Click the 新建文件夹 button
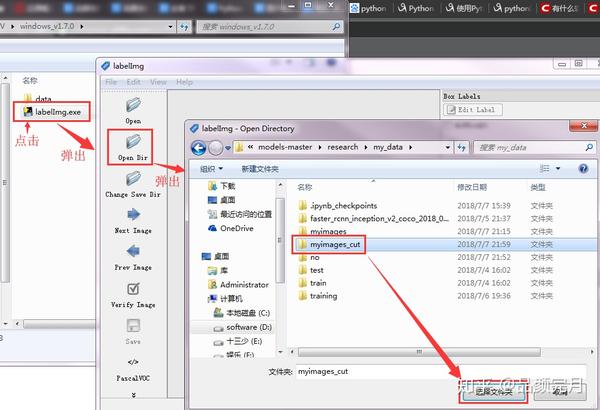 point(260,169)
